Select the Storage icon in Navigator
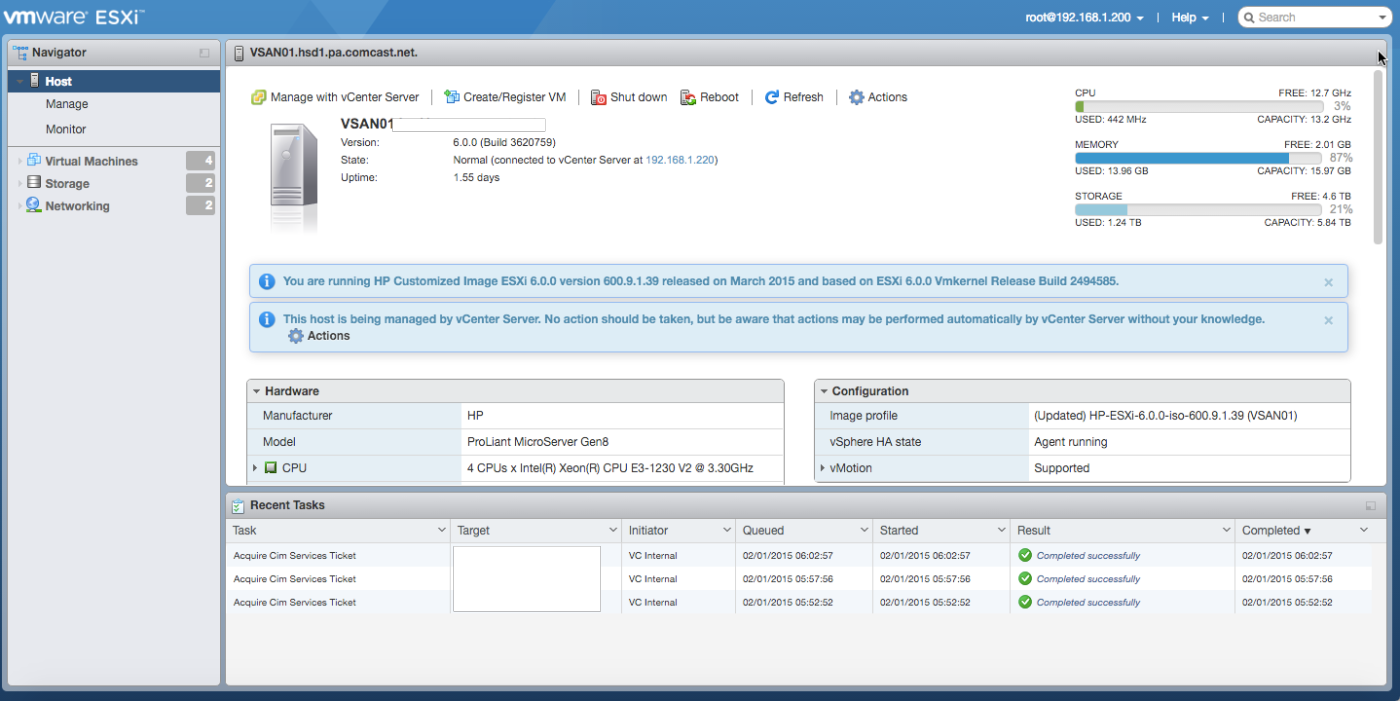 pyautogui.click(x=34, y=183)
